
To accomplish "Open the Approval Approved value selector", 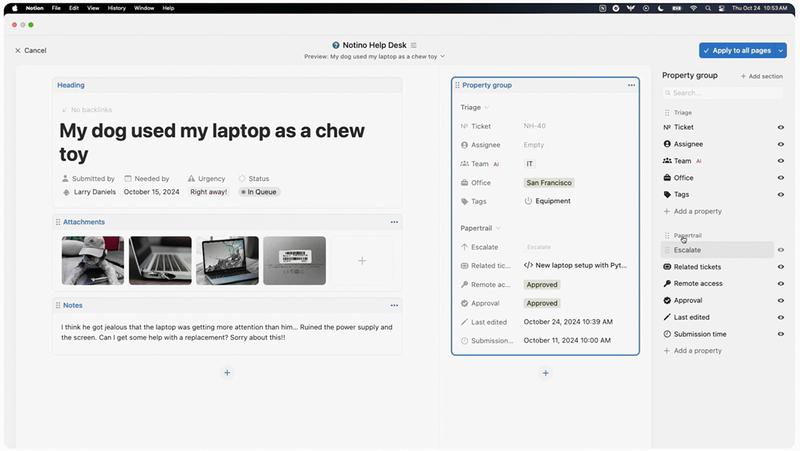I will tap(542, 303).
